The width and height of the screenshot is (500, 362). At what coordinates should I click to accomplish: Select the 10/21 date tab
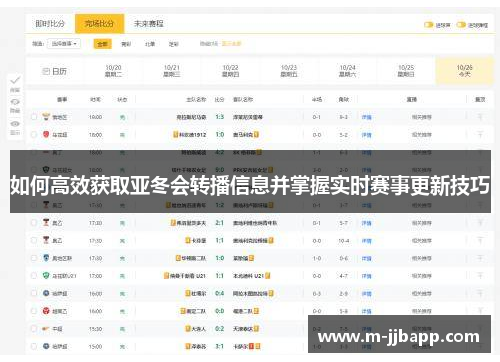pos(172,71)
